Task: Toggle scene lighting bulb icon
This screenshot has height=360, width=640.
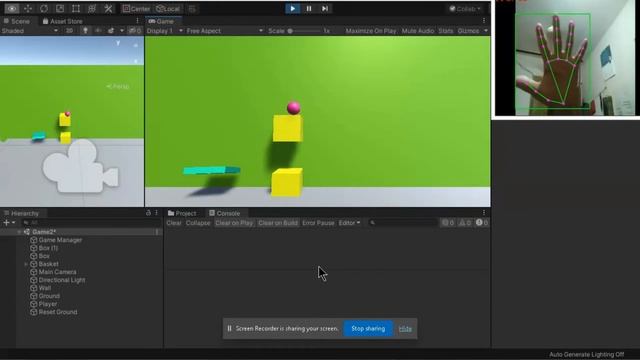Action: 85,31
